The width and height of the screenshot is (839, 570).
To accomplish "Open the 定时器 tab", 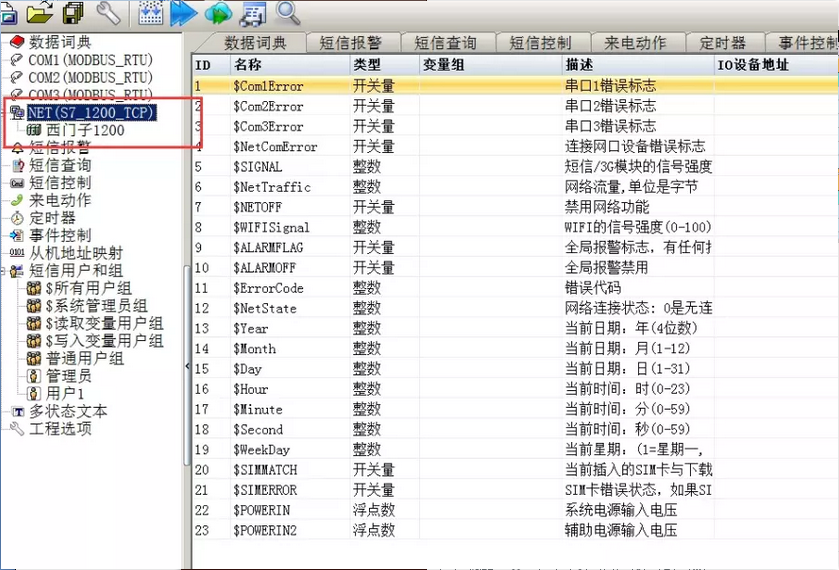I will (722, 43).
